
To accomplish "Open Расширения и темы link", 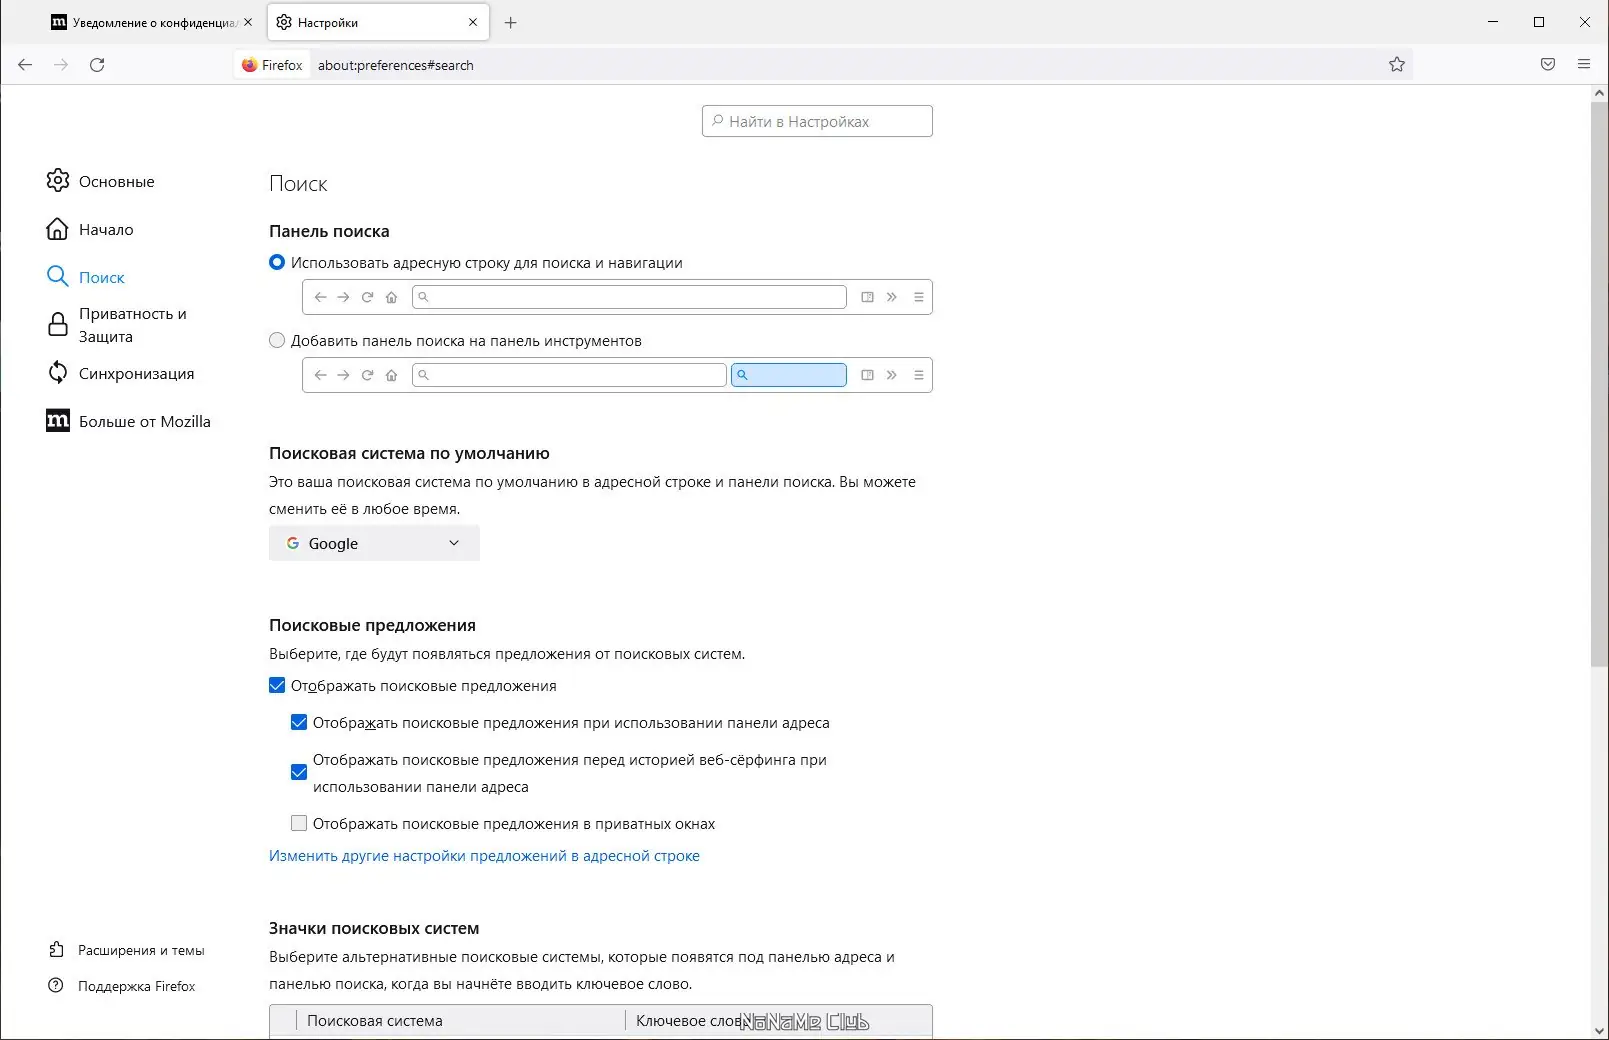I will click(x=141, y=950).
